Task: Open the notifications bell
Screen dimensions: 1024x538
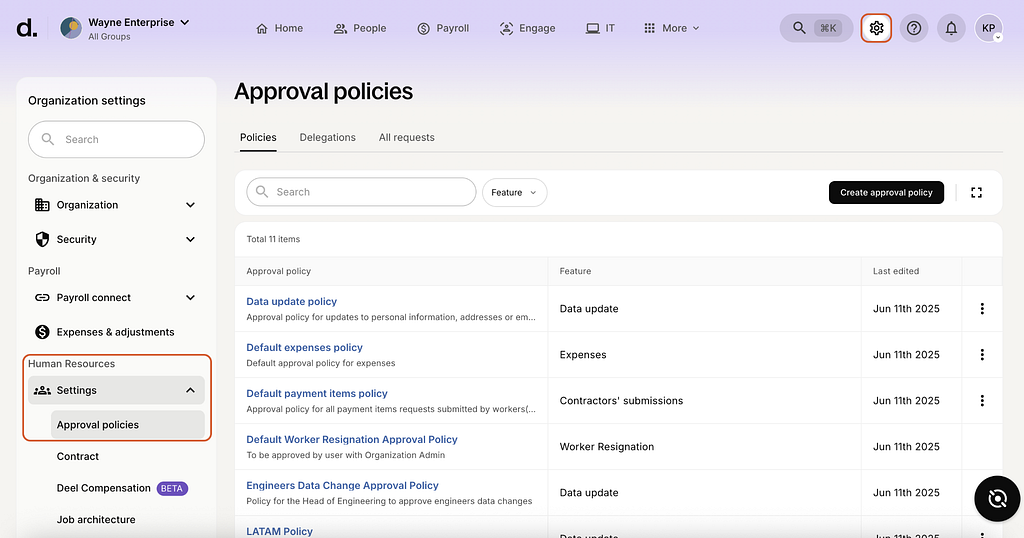Action: pyautogui.click(x=952, y=28)
